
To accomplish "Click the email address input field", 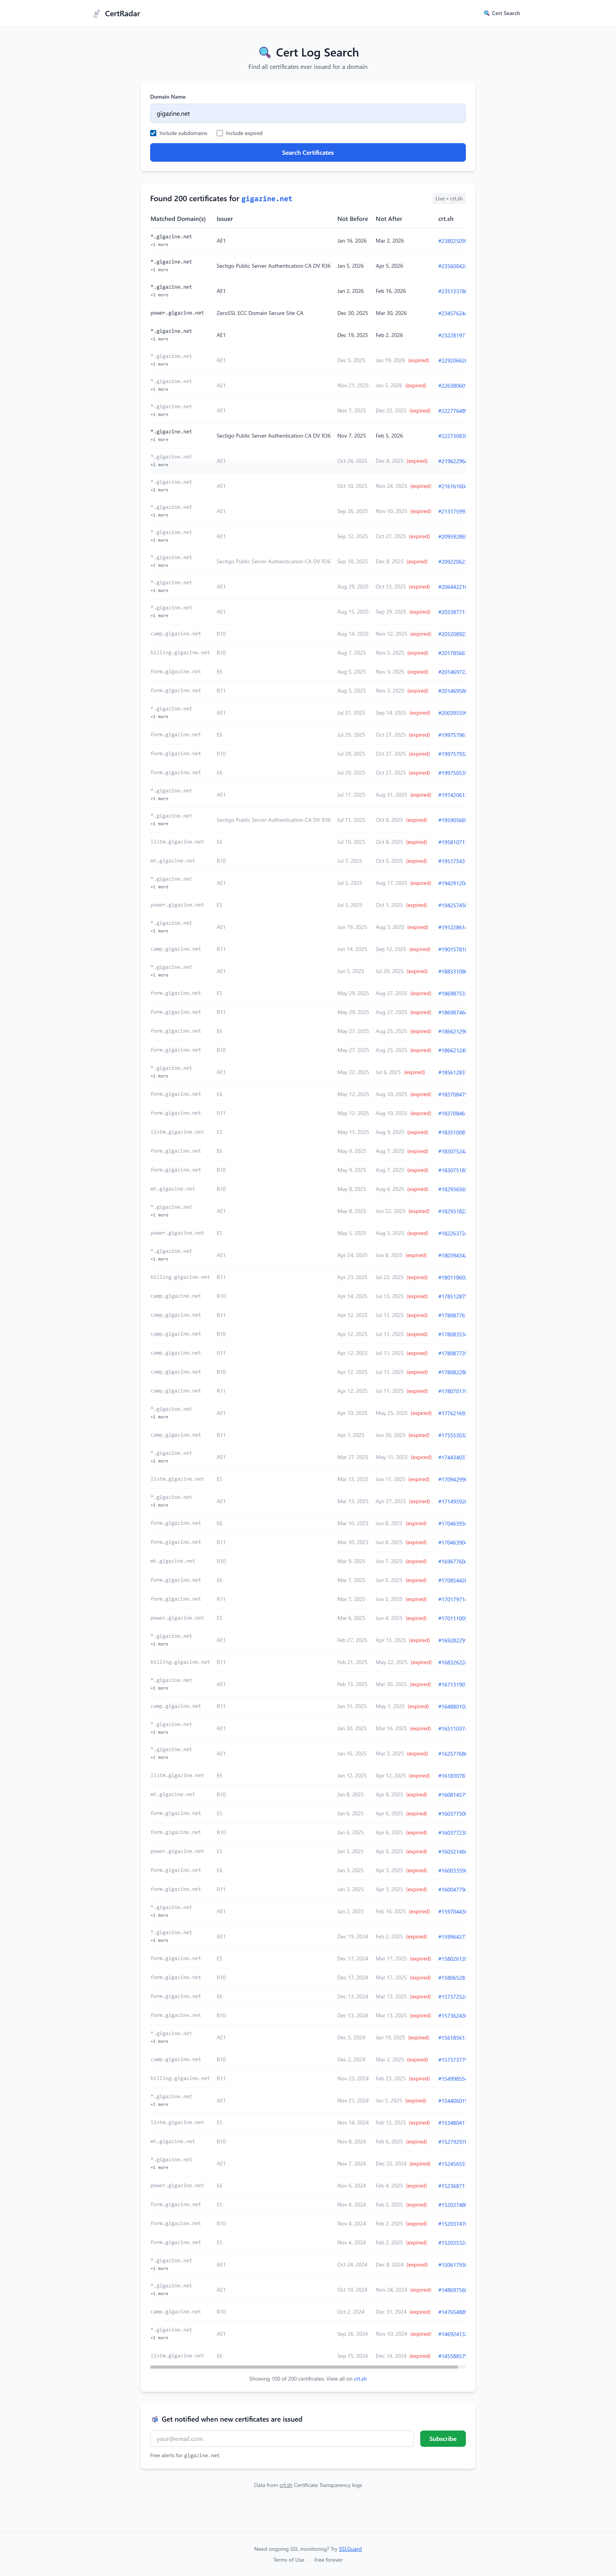I will click(282, 2439).
